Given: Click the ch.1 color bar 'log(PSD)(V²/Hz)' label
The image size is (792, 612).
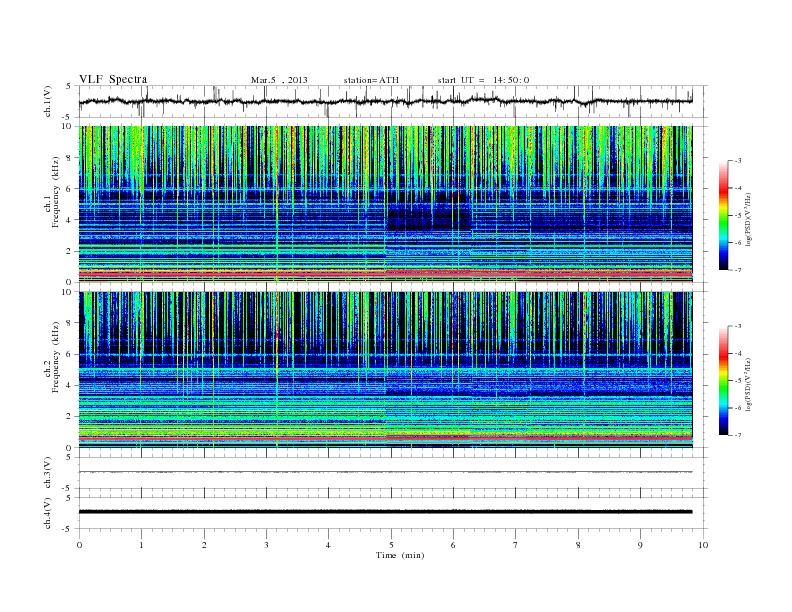Looking at the screenshot, I should (x=748, y=219).
